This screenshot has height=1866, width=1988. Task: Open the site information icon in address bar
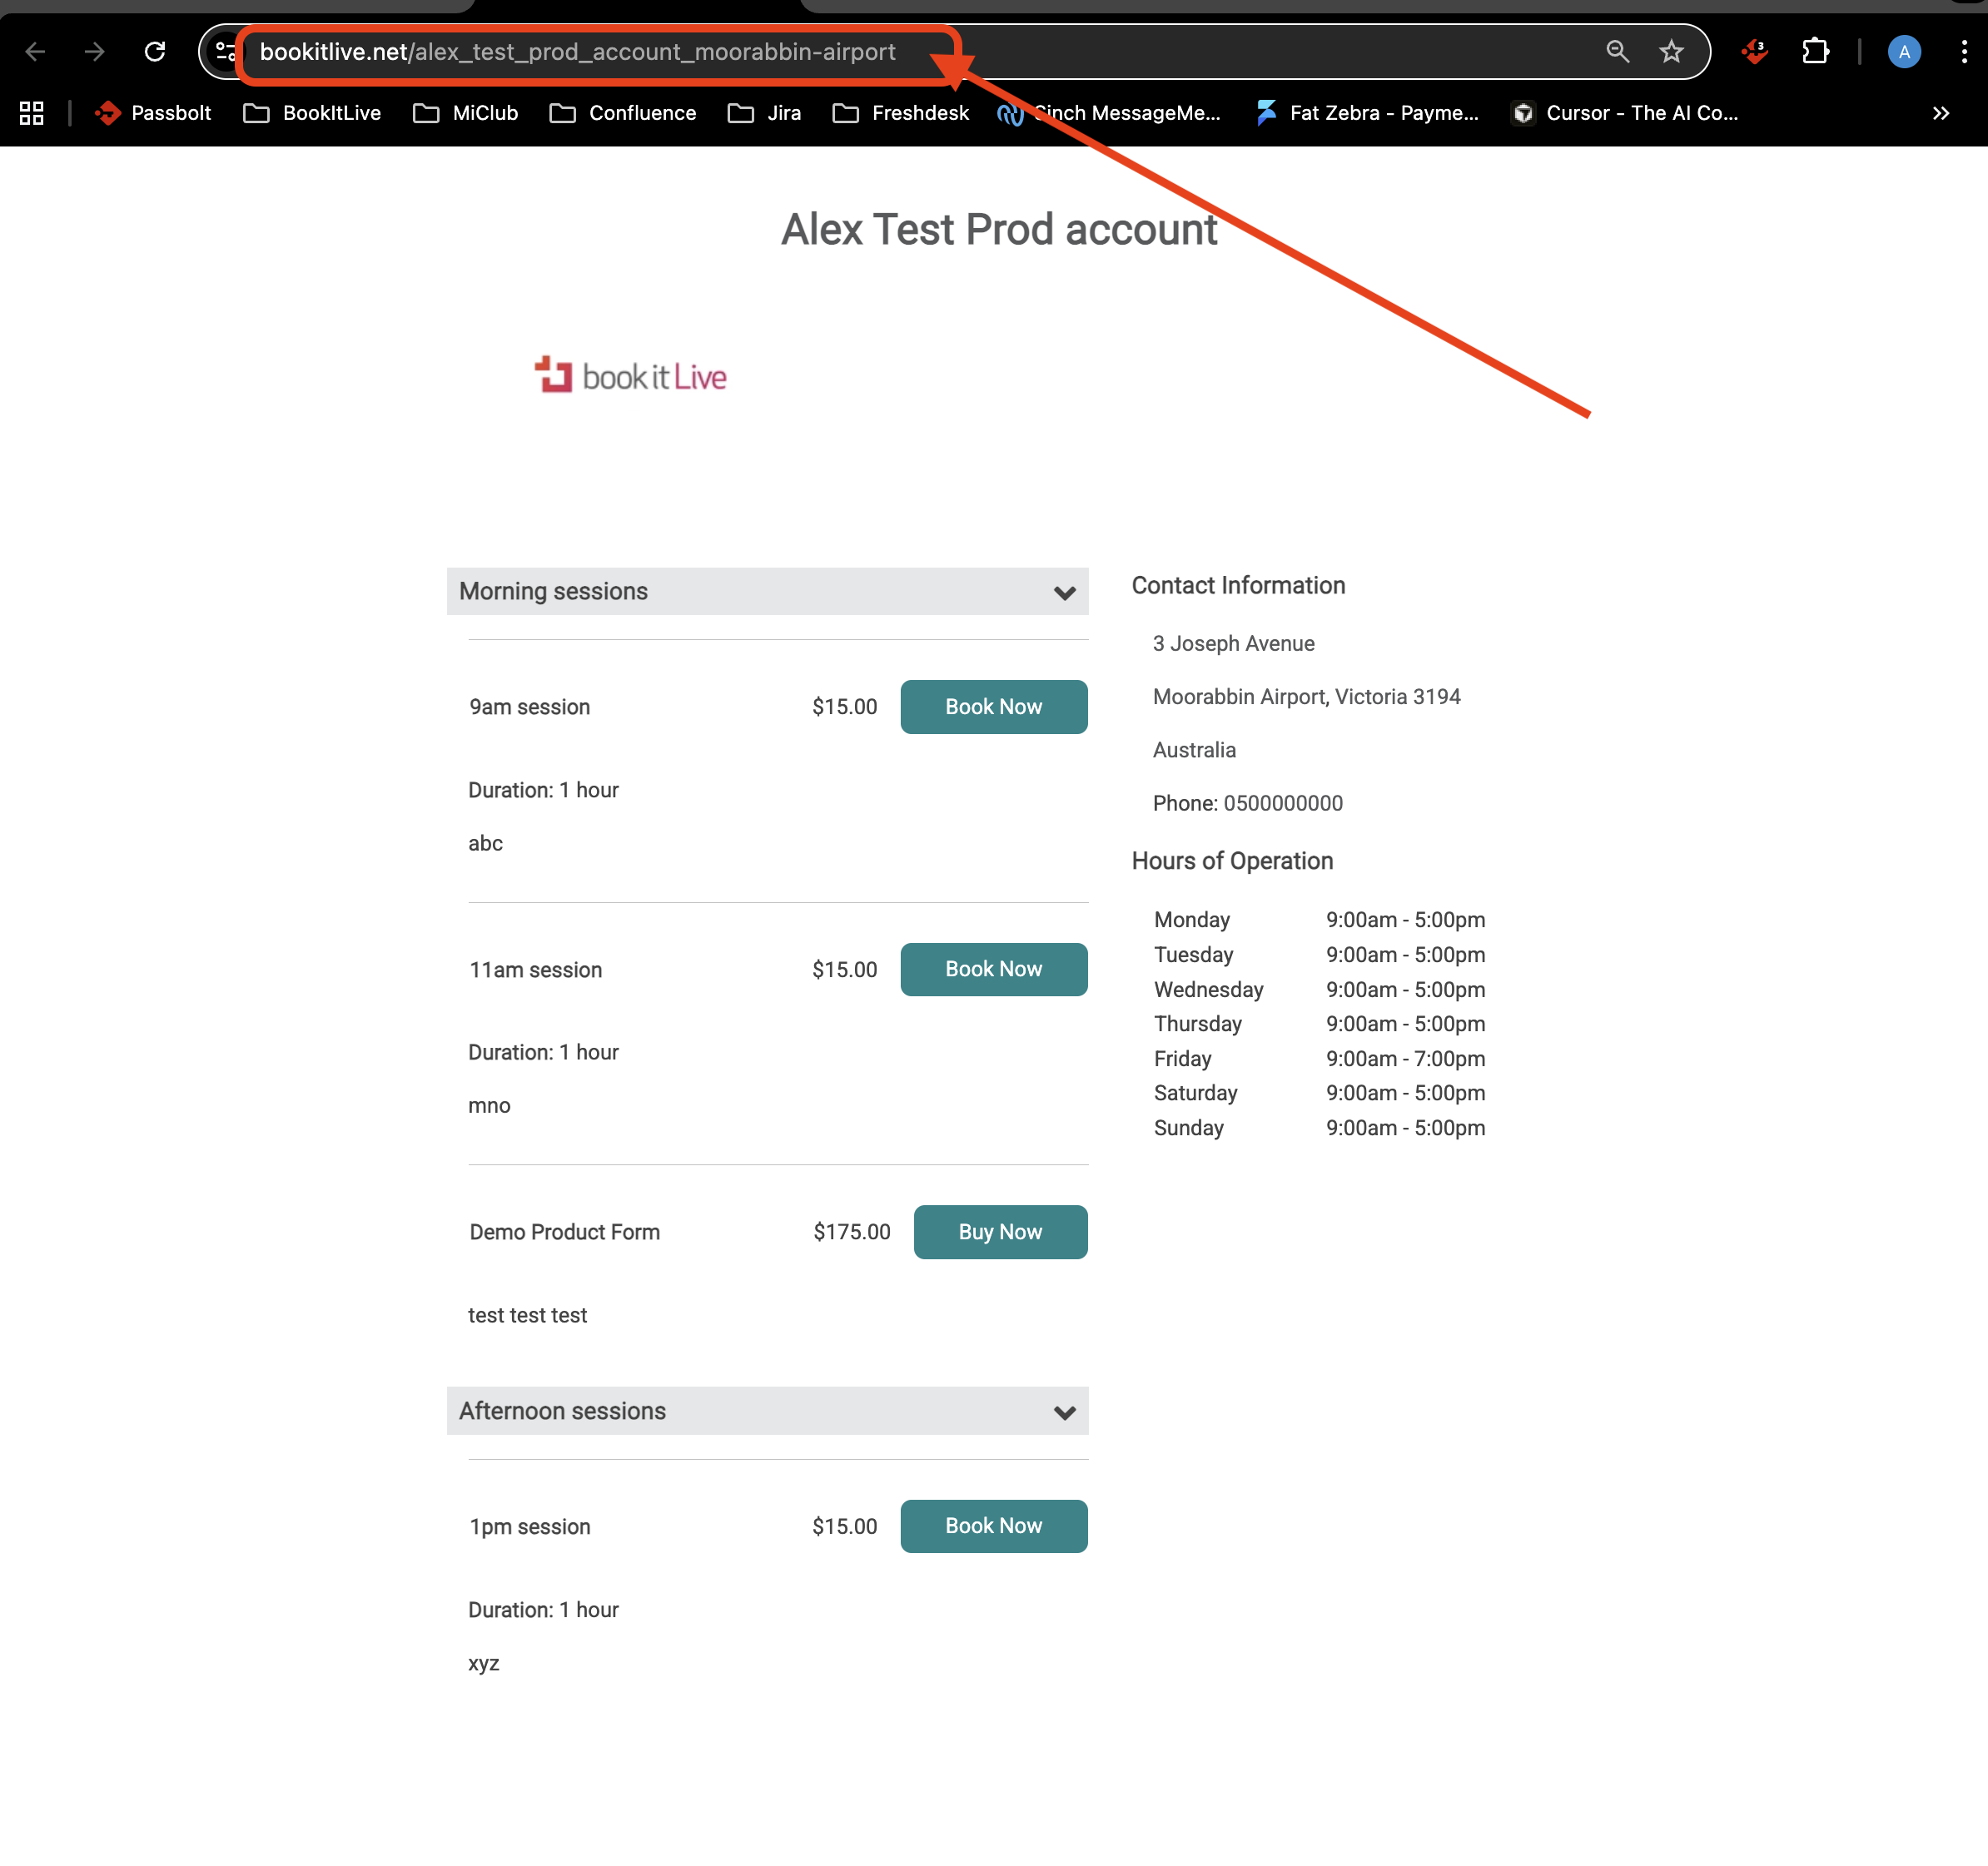pos(226,52)
